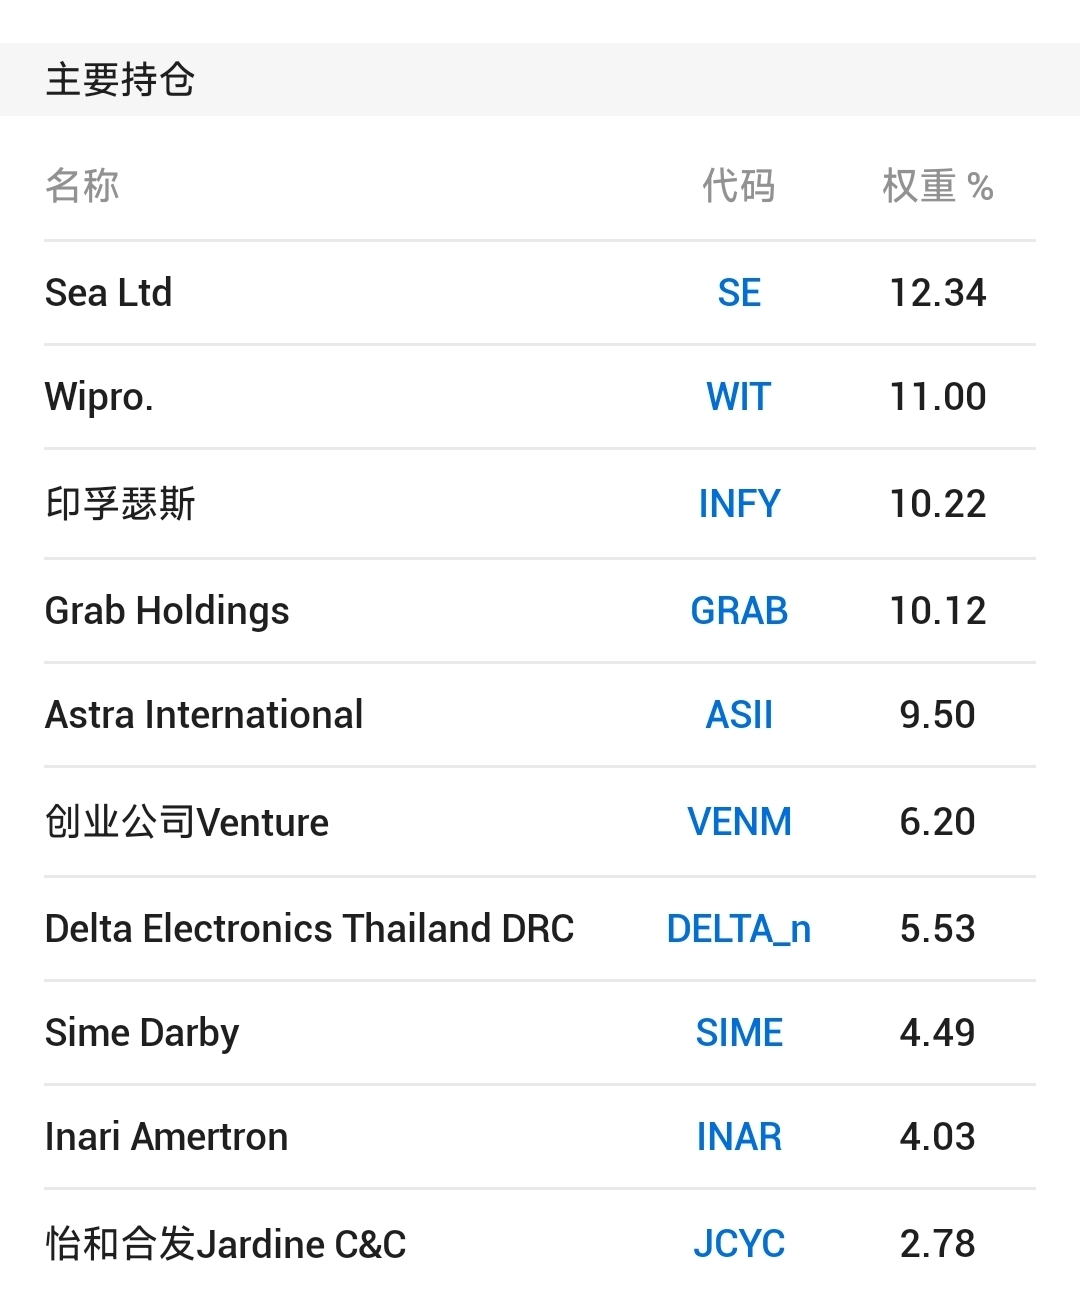
Task: Select the Inari Amertron row
Action: (x=166, y=1137)
